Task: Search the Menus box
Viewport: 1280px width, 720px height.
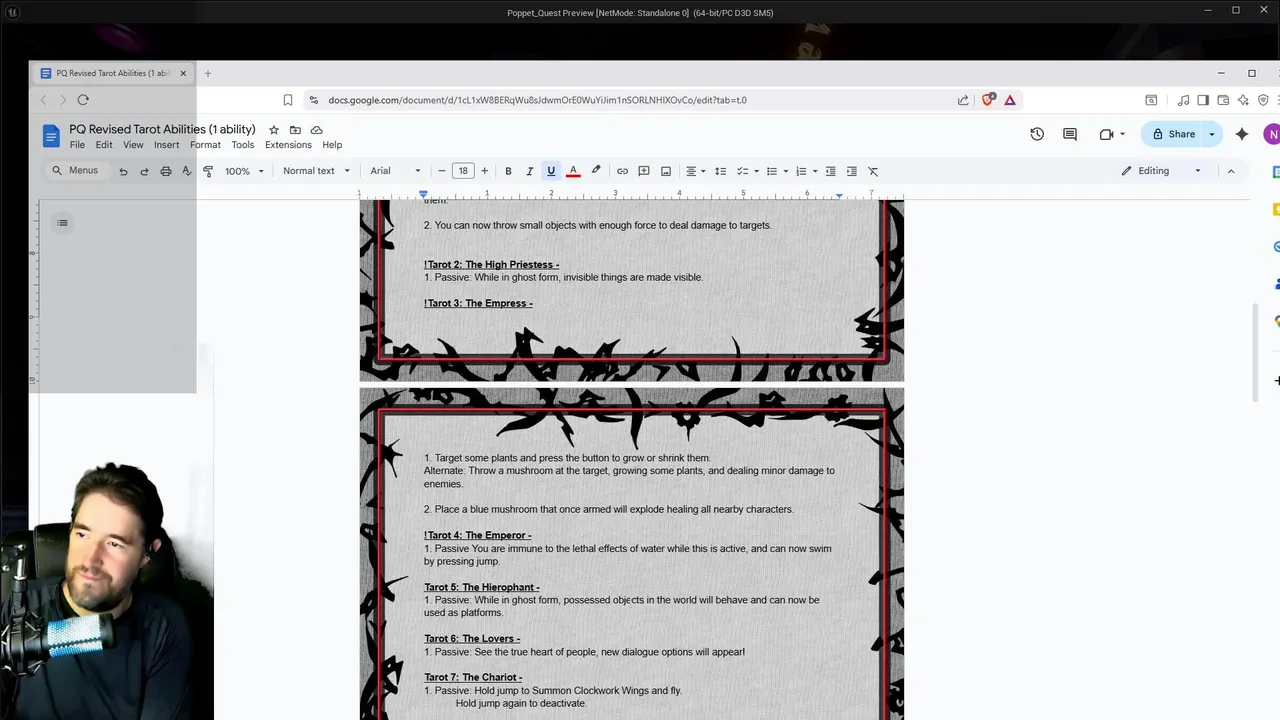Action: [76, 171]
